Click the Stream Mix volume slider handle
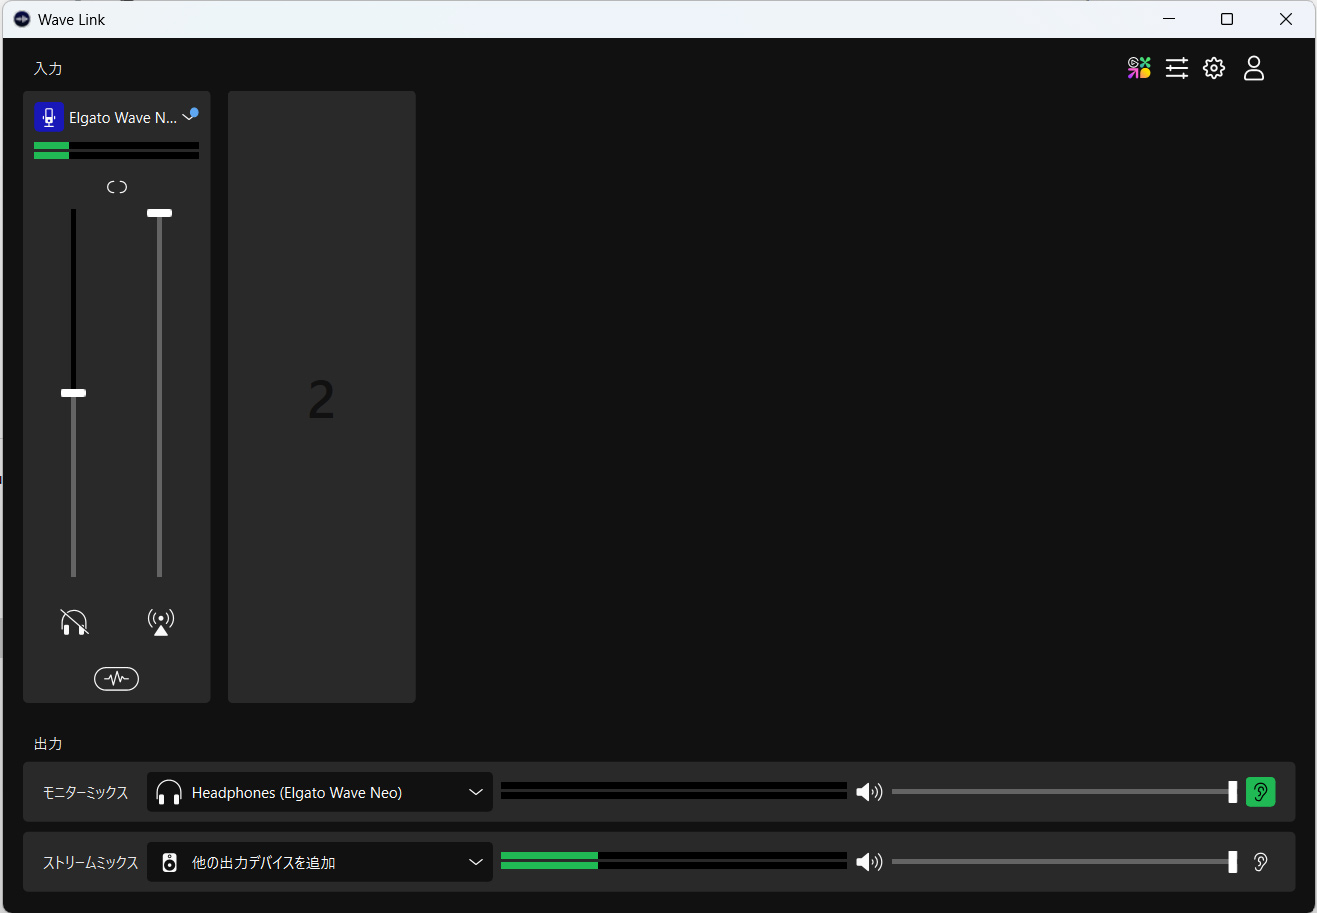This screenshot has width=1317, height=913. coord(1232,862)
